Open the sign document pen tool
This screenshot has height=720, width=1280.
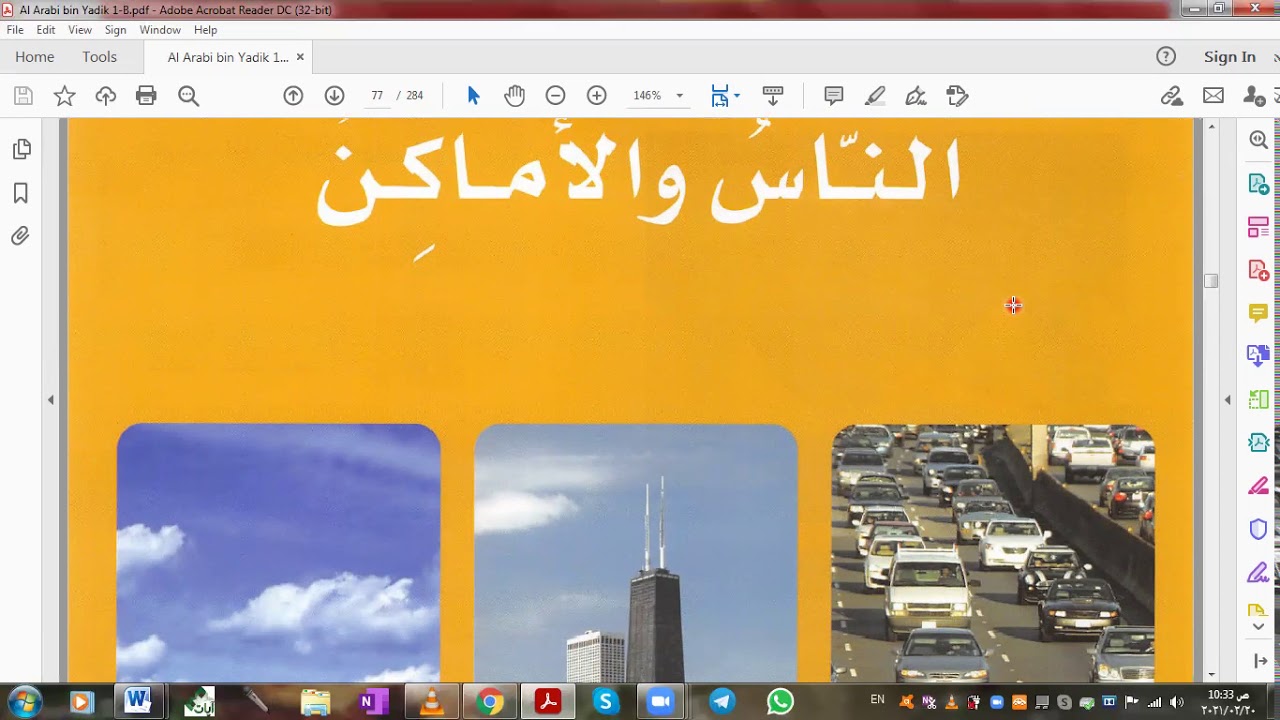coord(915,96)
